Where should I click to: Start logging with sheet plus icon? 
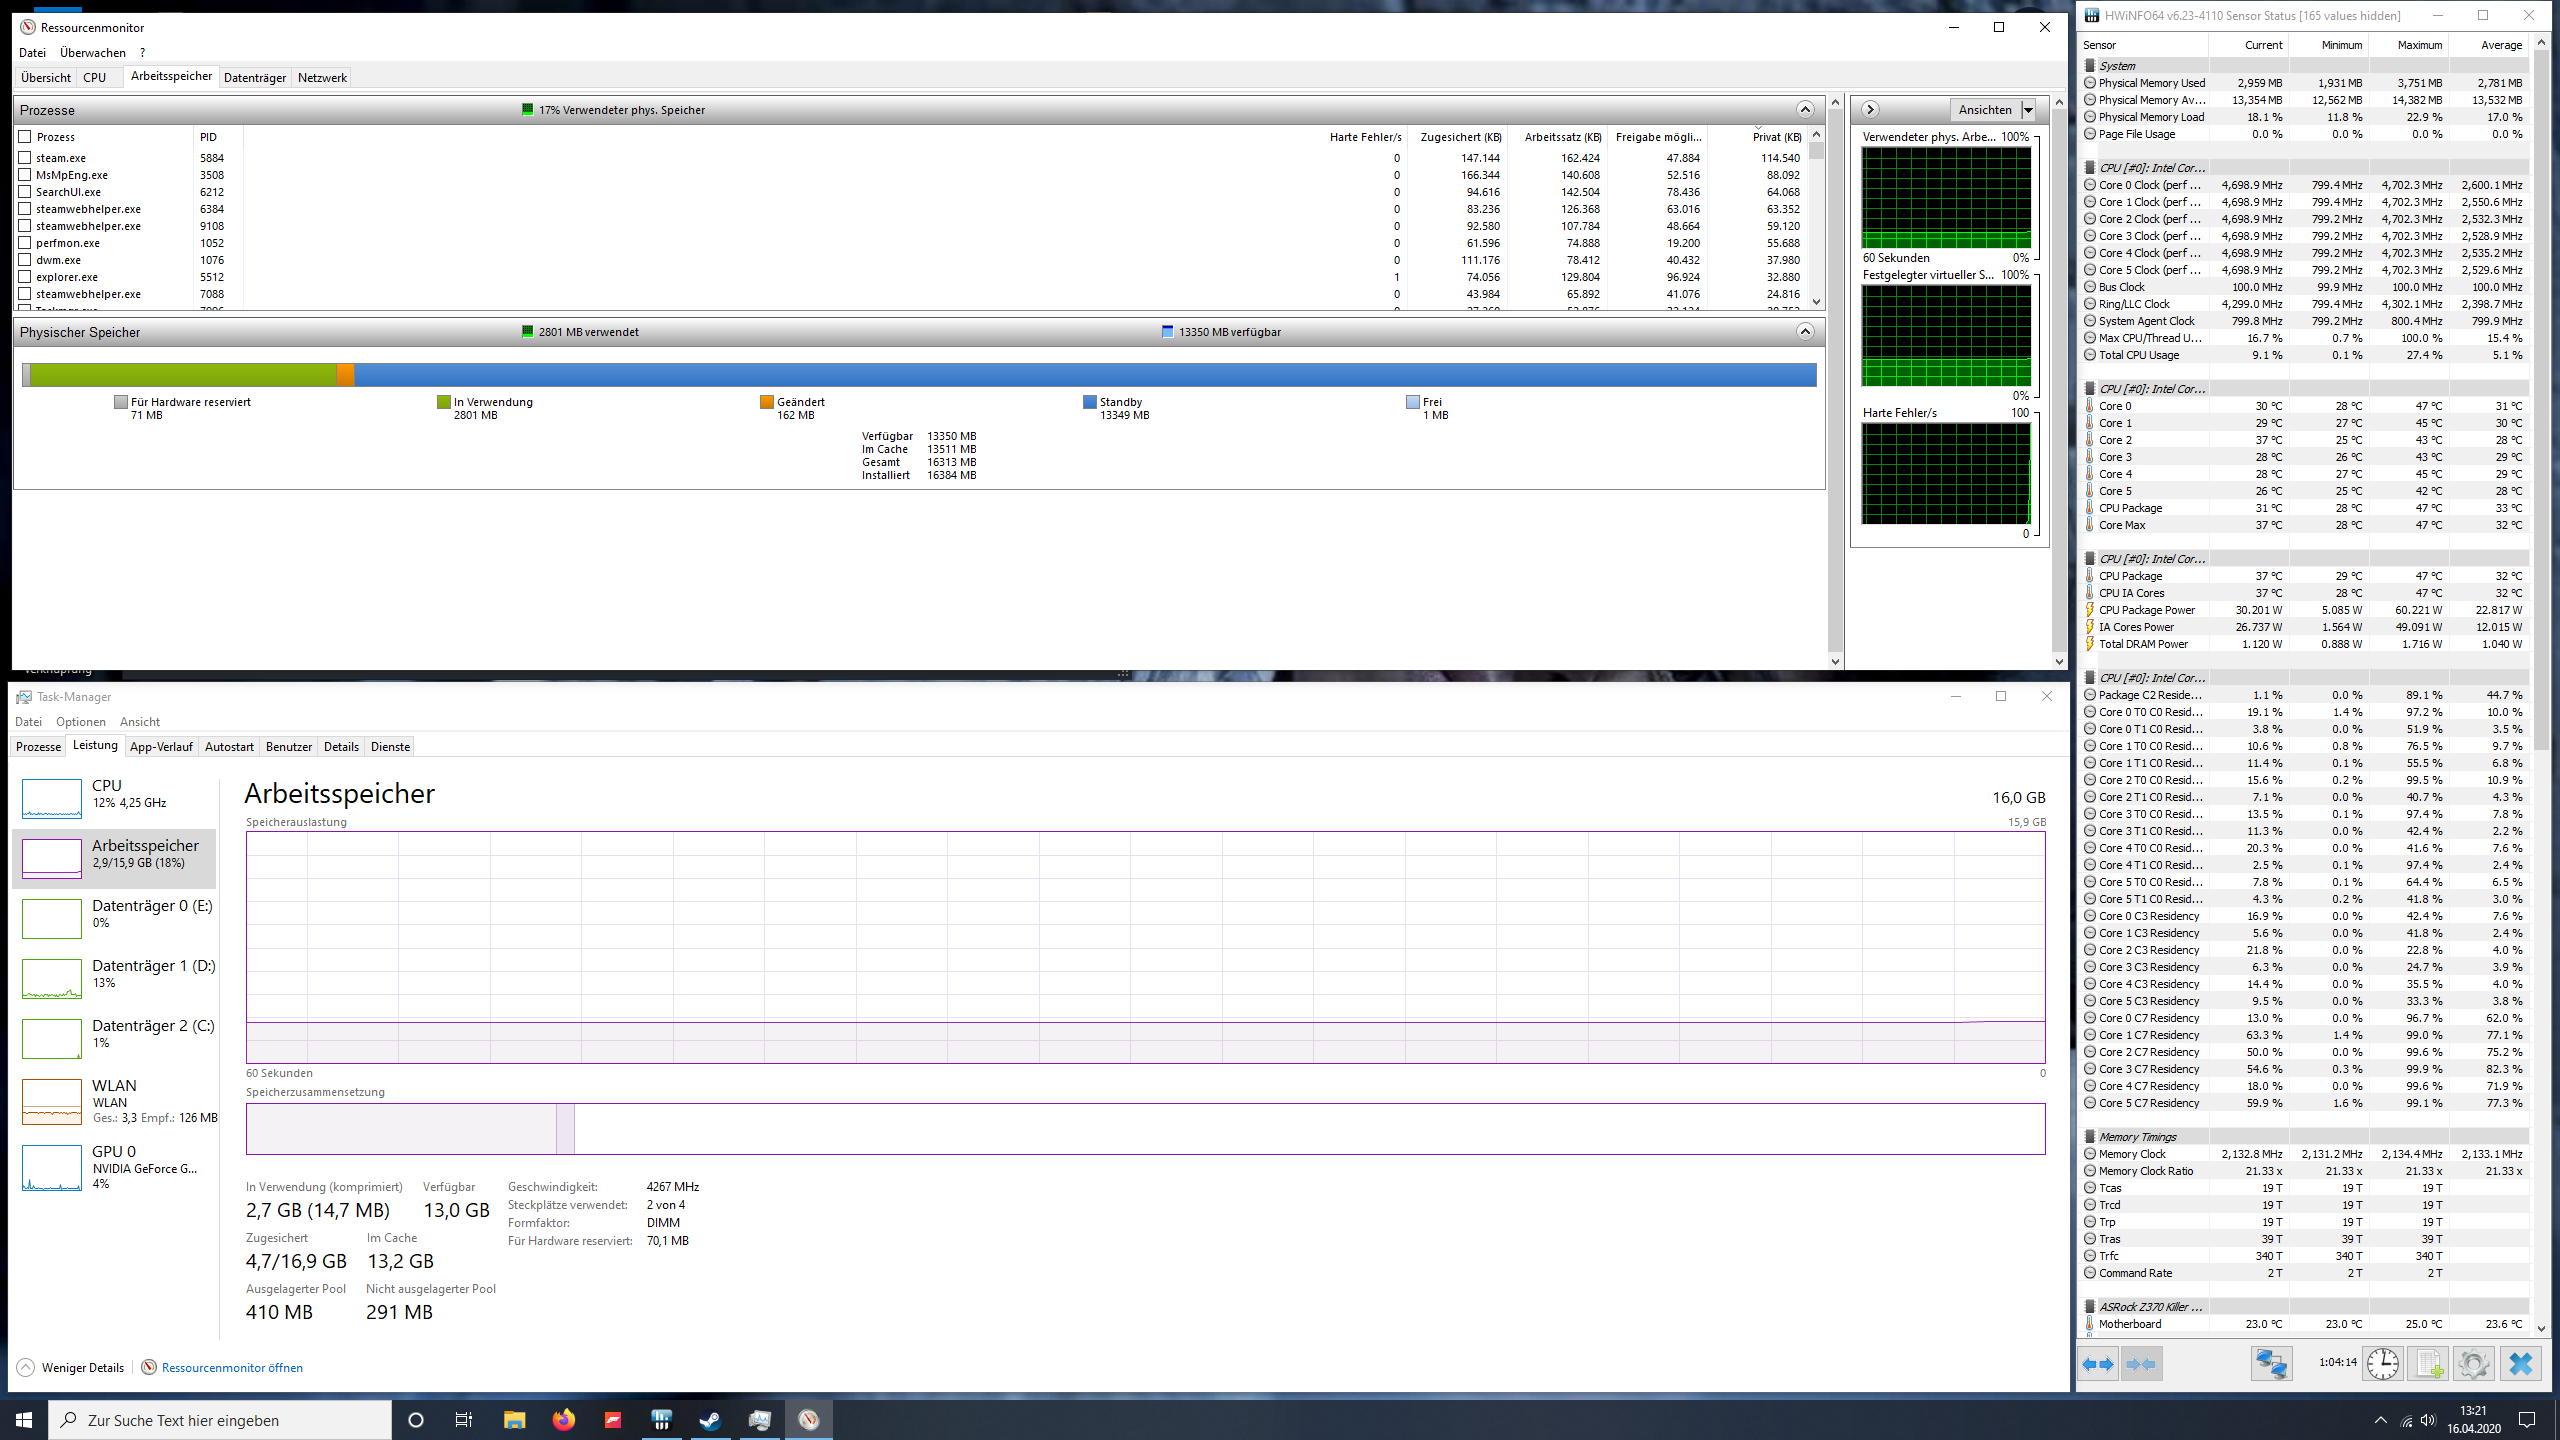[x=2428, y=1364]
